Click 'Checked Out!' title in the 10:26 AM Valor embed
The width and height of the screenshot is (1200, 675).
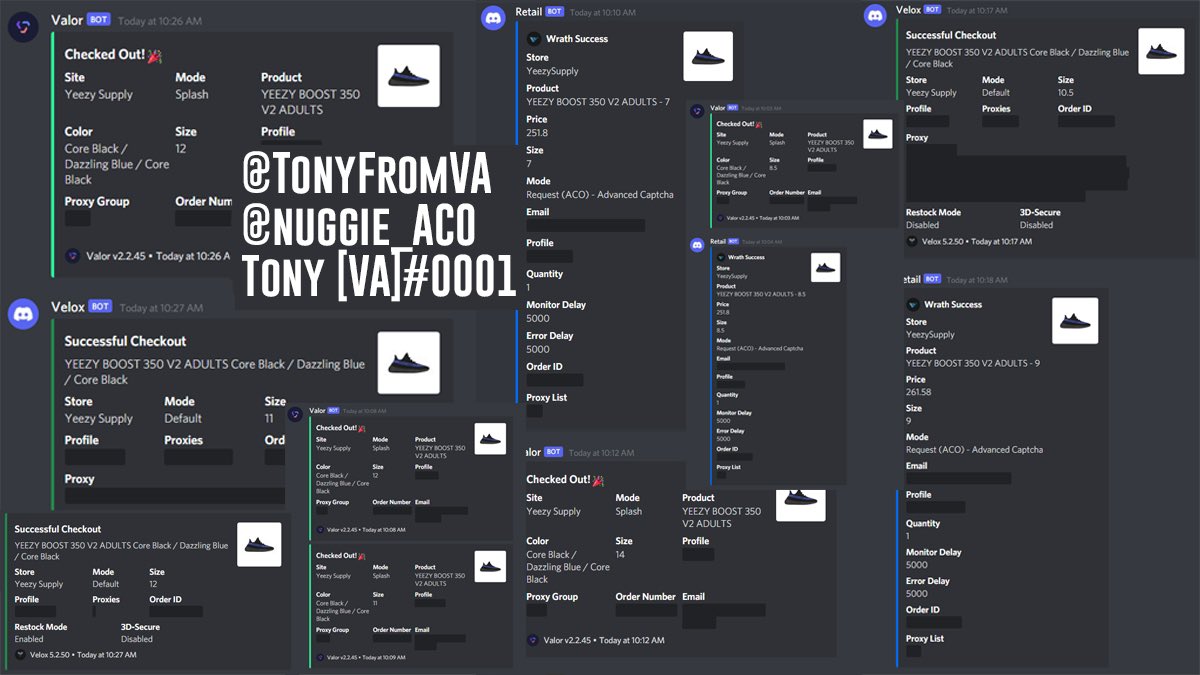[104, 54]
